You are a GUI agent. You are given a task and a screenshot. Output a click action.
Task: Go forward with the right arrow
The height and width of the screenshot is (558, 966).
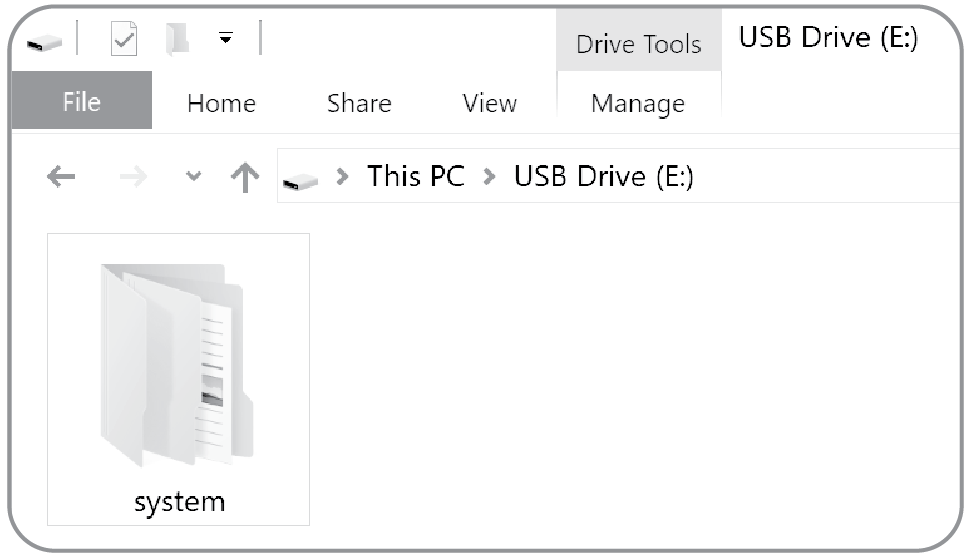tap(133, 177)
